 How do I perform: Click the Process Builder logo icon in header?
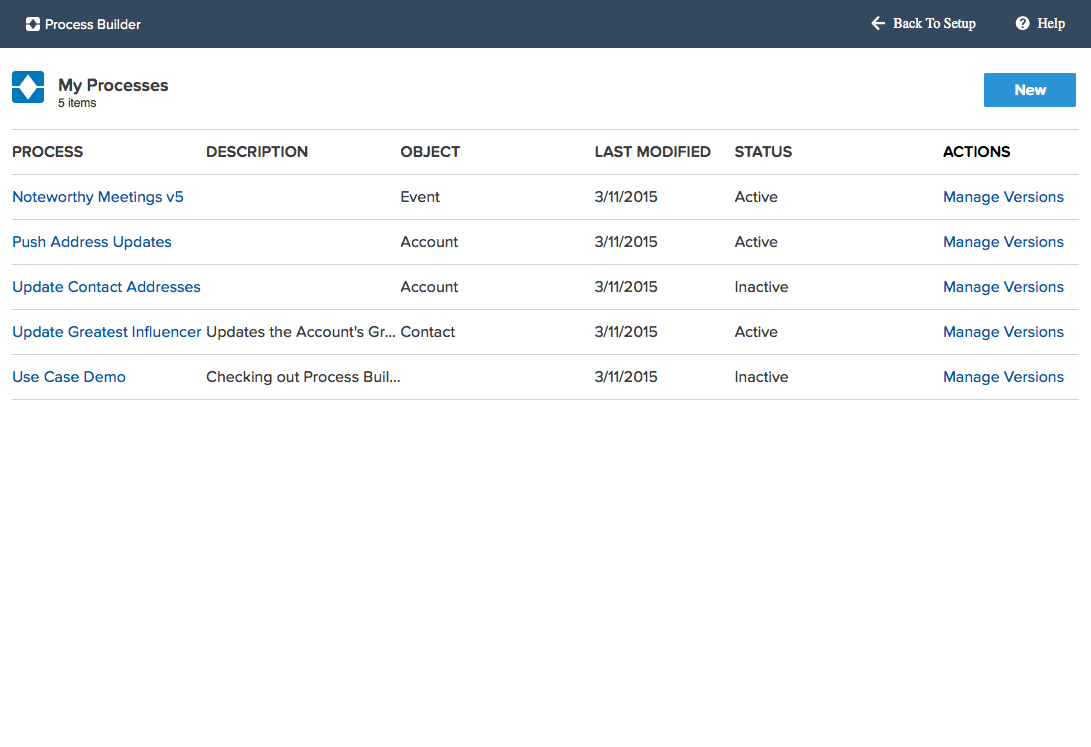tap(33, 24)
